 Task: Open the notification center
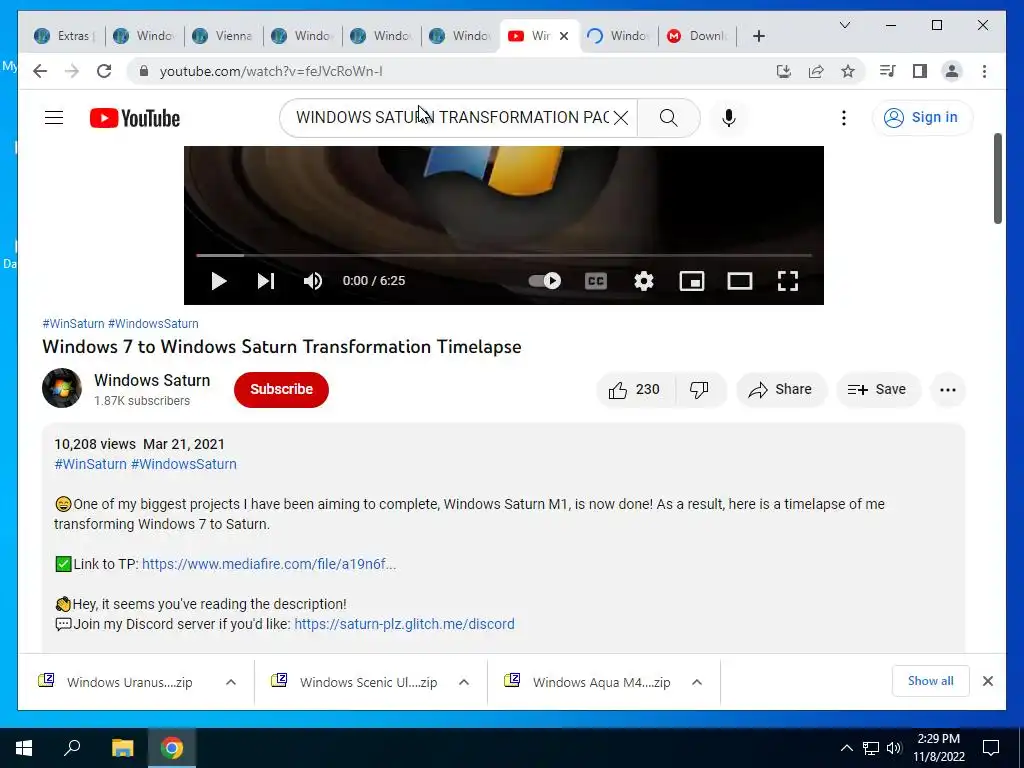(x=991, y=748)
